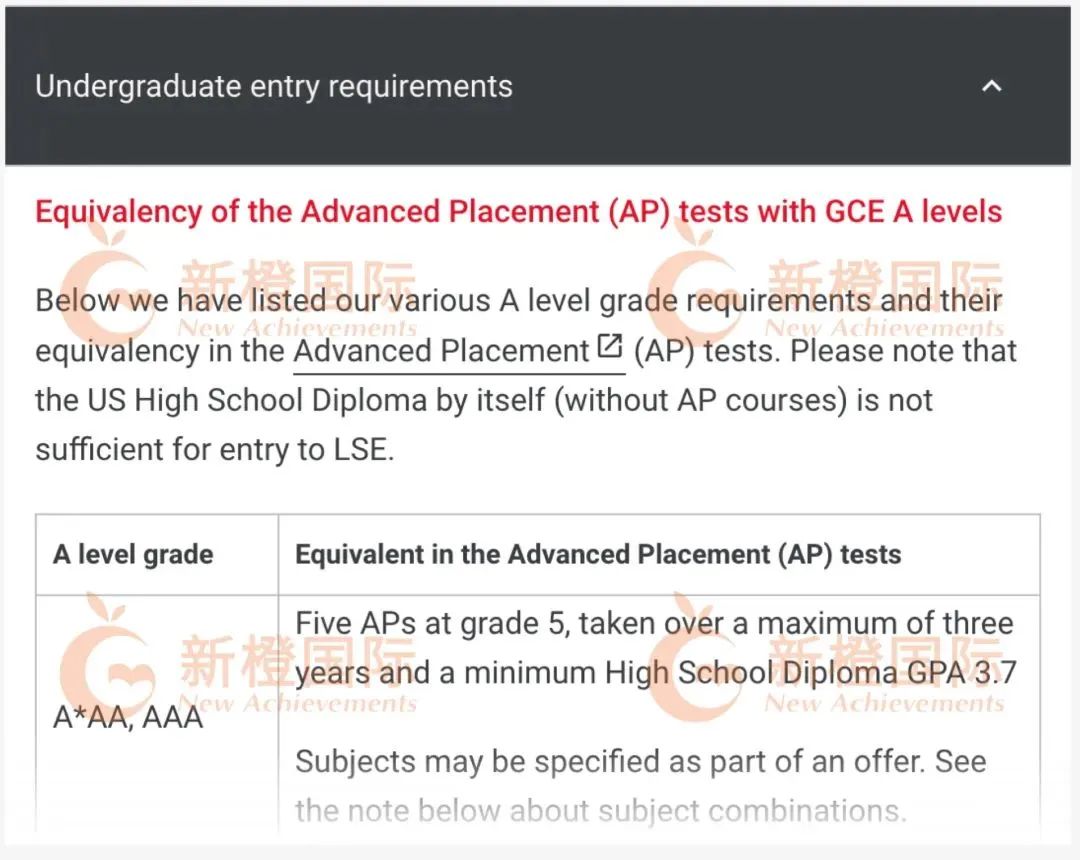Click the external link icon after Advanced Placement
This screenshot has height=860, width=1080.
pos(610,346)
